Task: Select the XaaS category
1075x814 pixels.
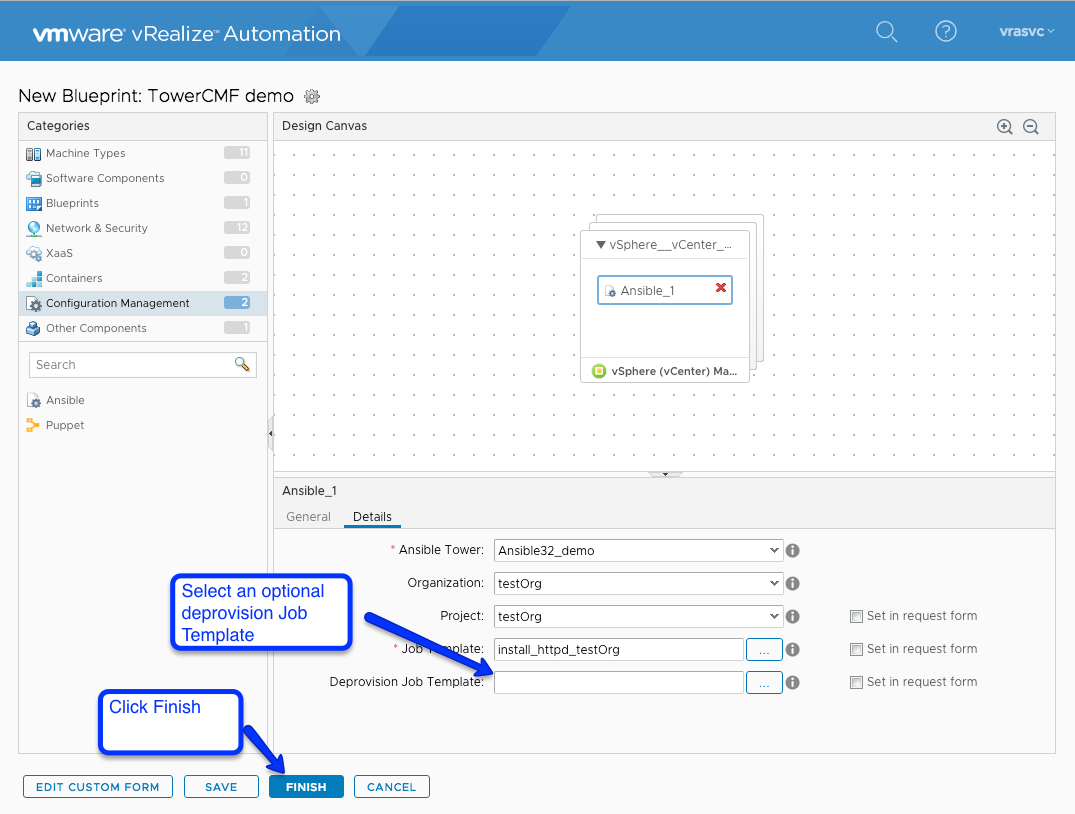Action: pos(143,253)
